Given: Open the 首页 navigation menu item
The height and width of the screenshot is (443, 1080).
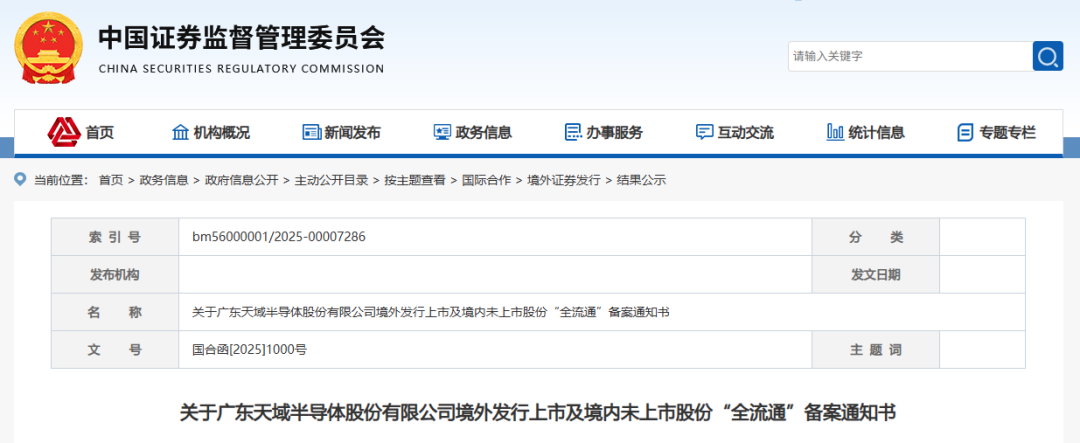Looking at the screenshot, I should click(x=99, y=133).
